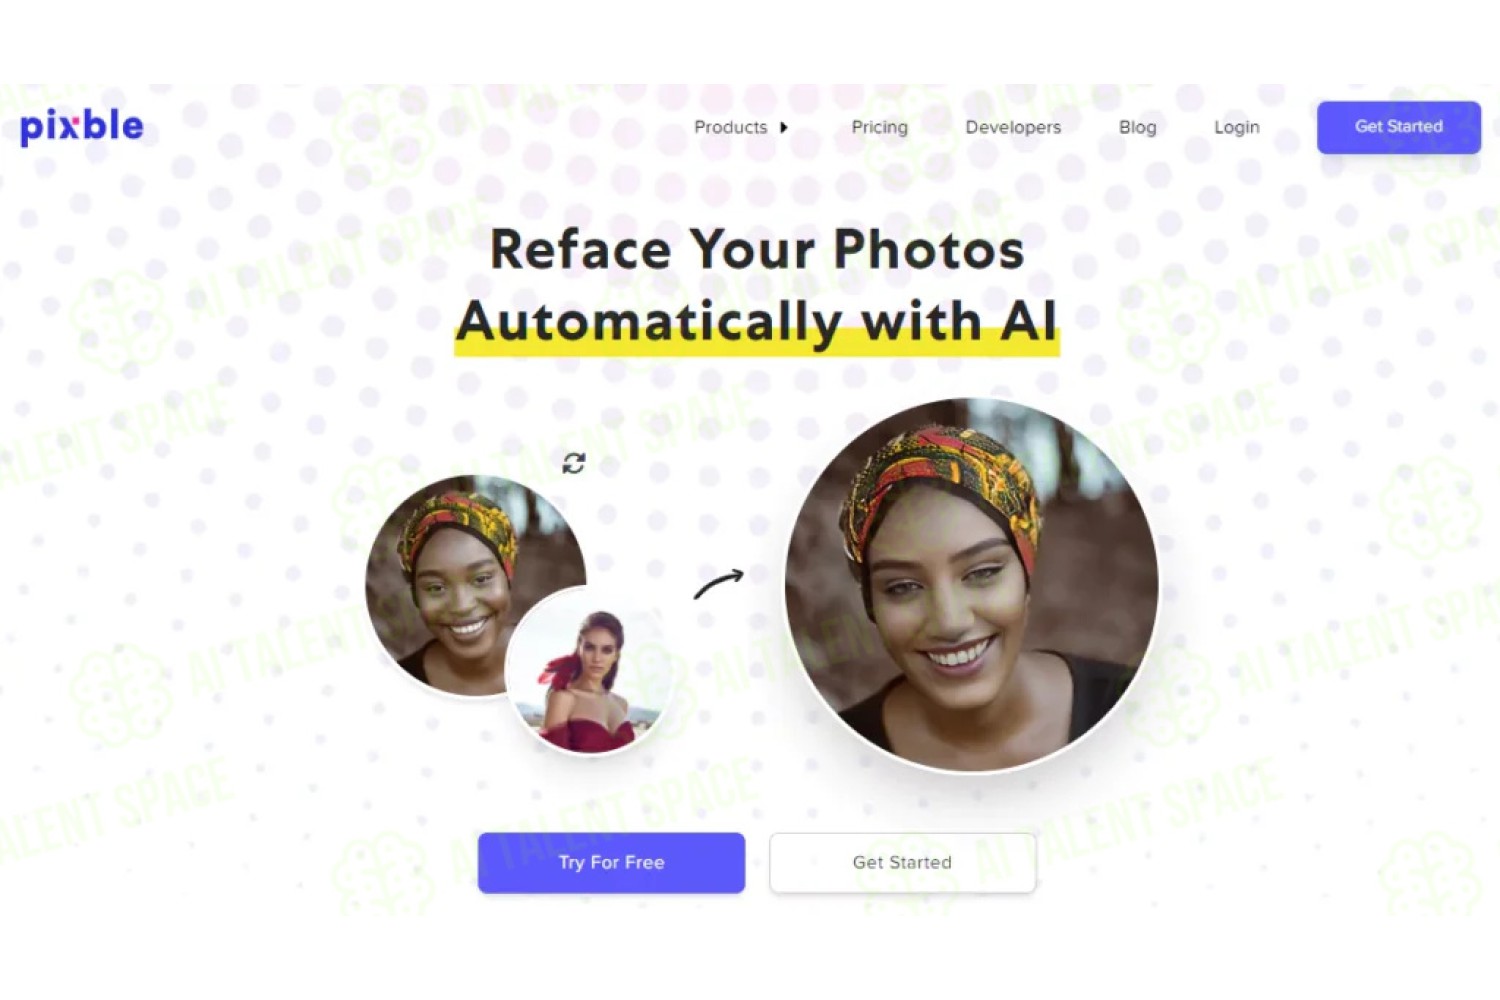
Task: Go to the Pricing page
Action: [x=879, y=127]
